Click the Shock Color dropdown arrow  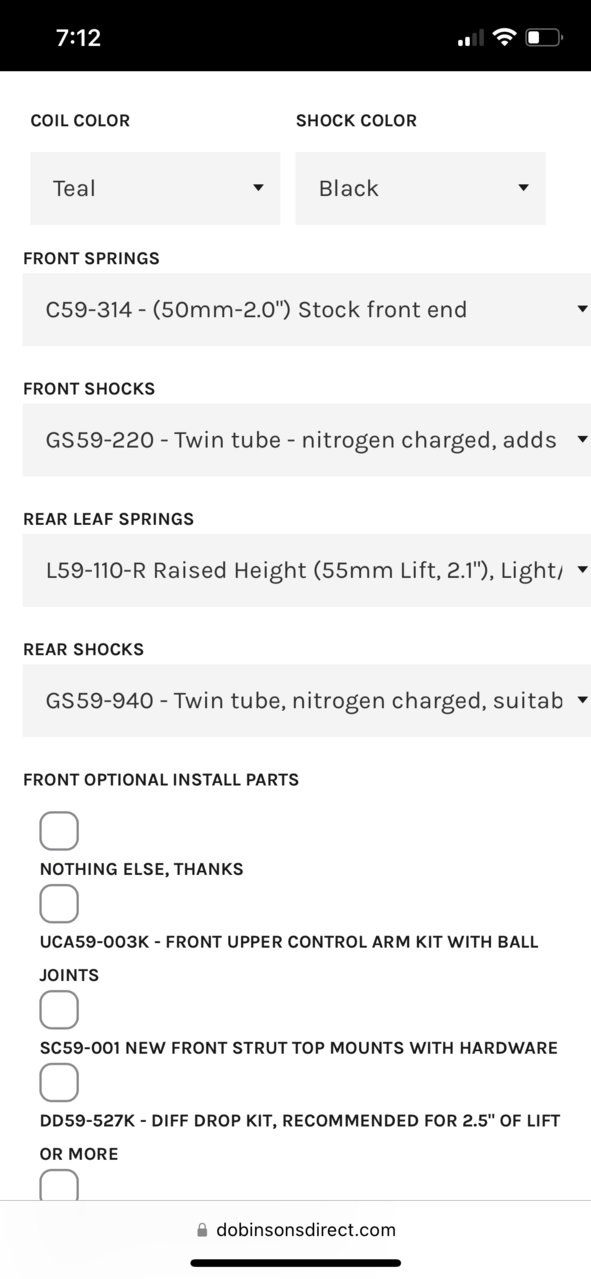(523, 188)
